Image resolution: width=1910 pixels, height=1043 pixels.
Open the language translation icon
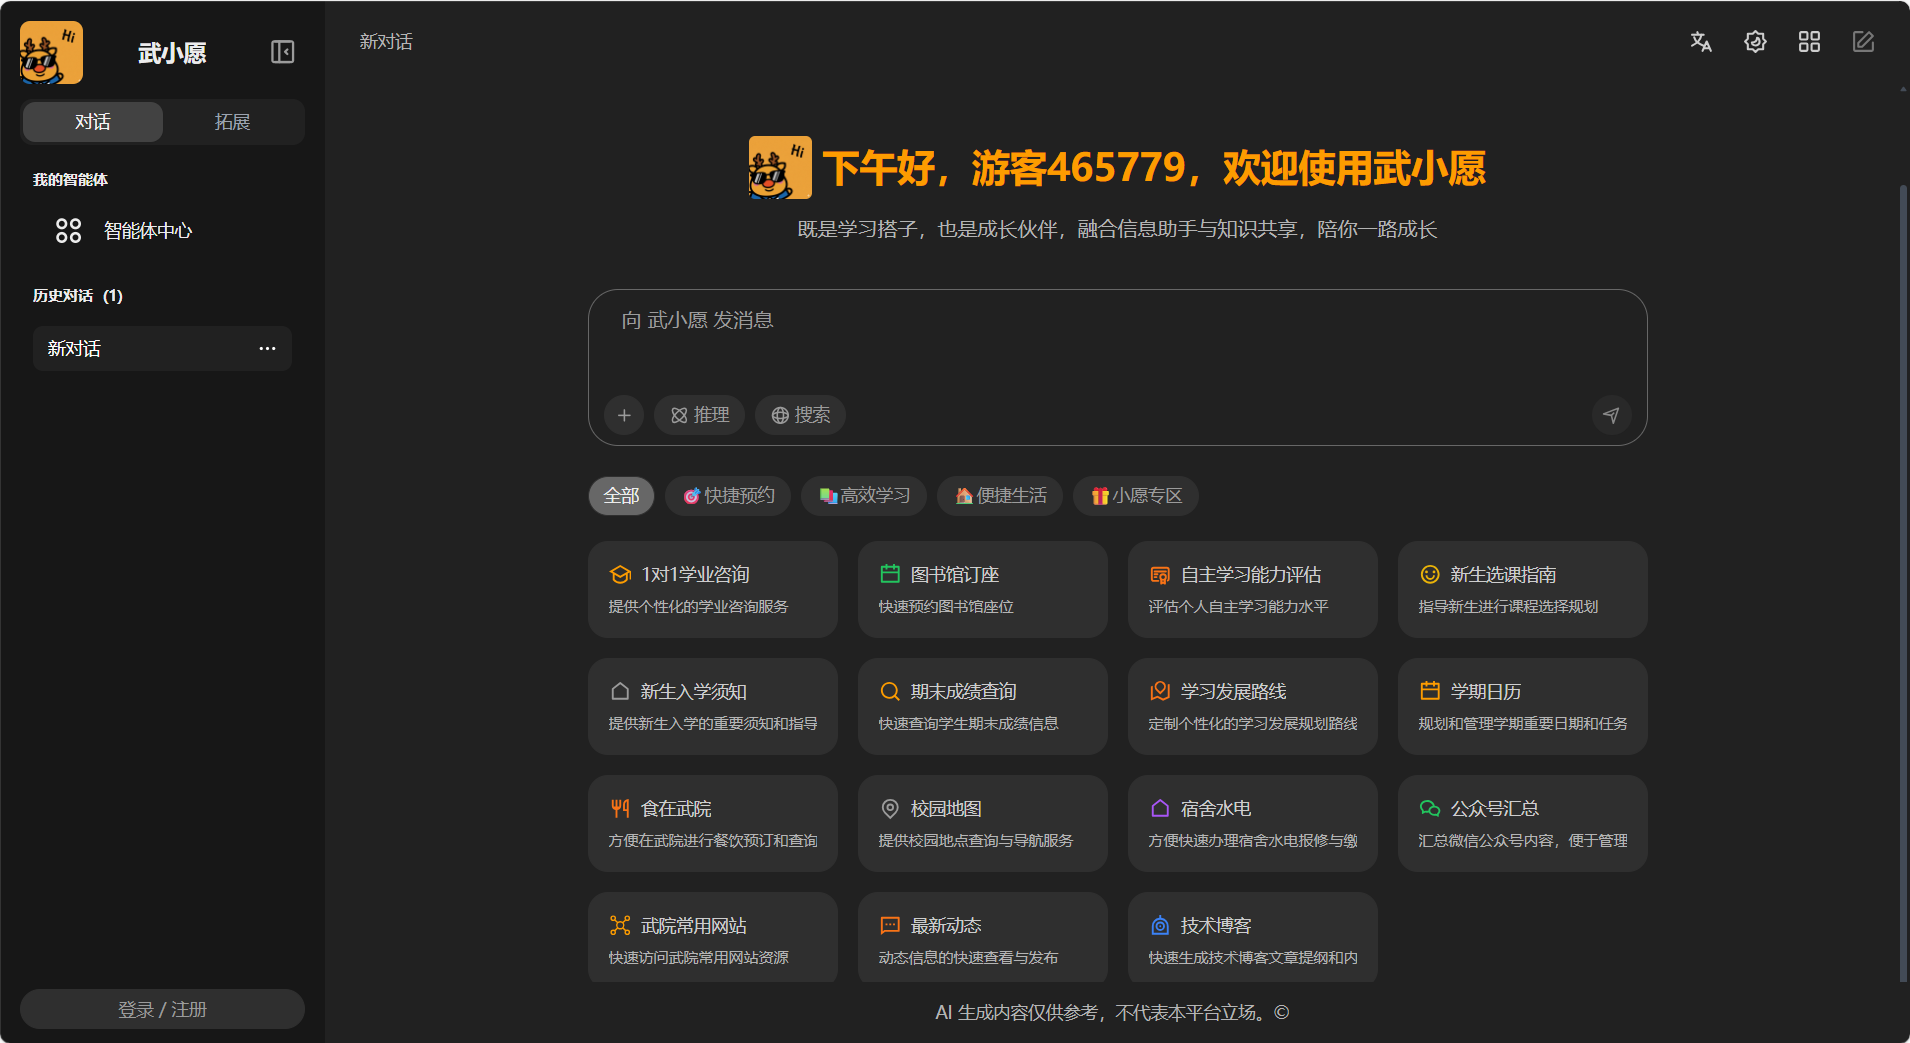[1701, 42]
